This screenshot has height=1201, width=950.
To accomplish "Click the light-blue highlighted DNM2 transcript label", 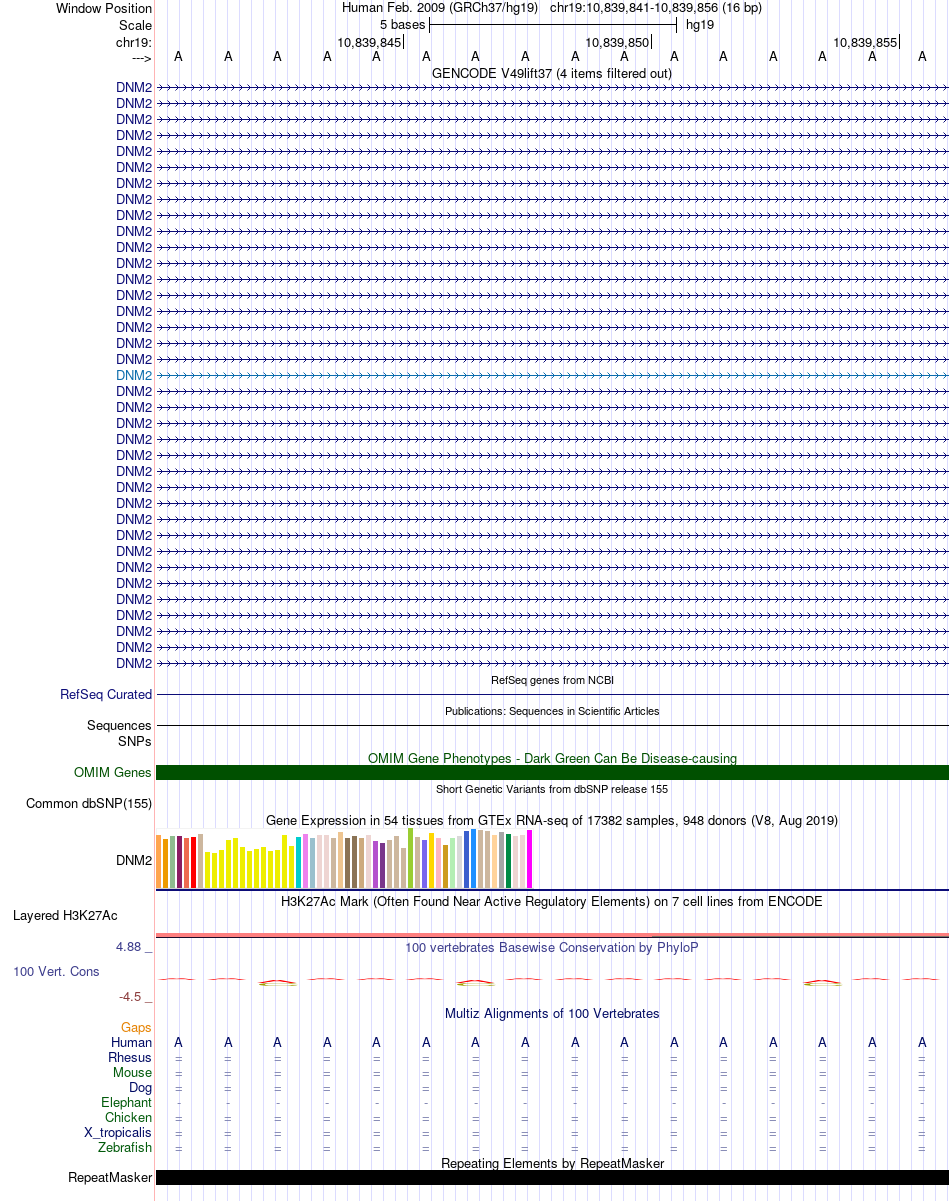I will coord(134,375).
